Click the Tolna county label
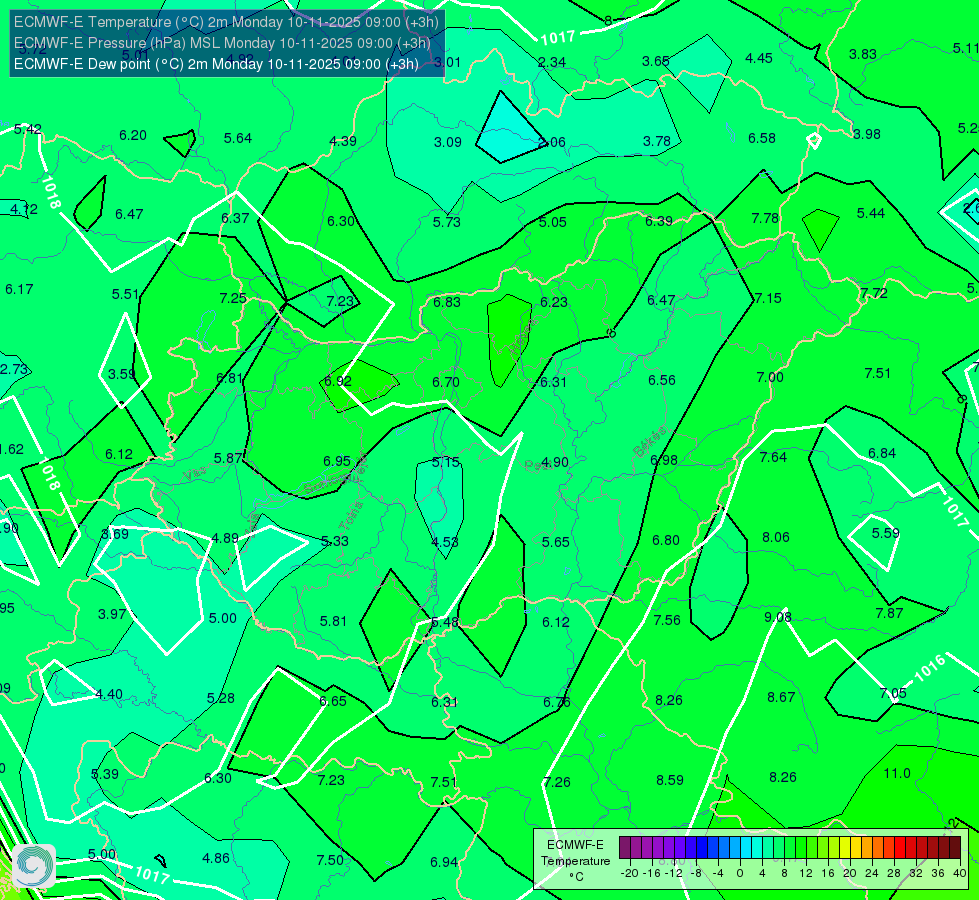The height and width of the screenshot is (900, 979). point(351,517)
